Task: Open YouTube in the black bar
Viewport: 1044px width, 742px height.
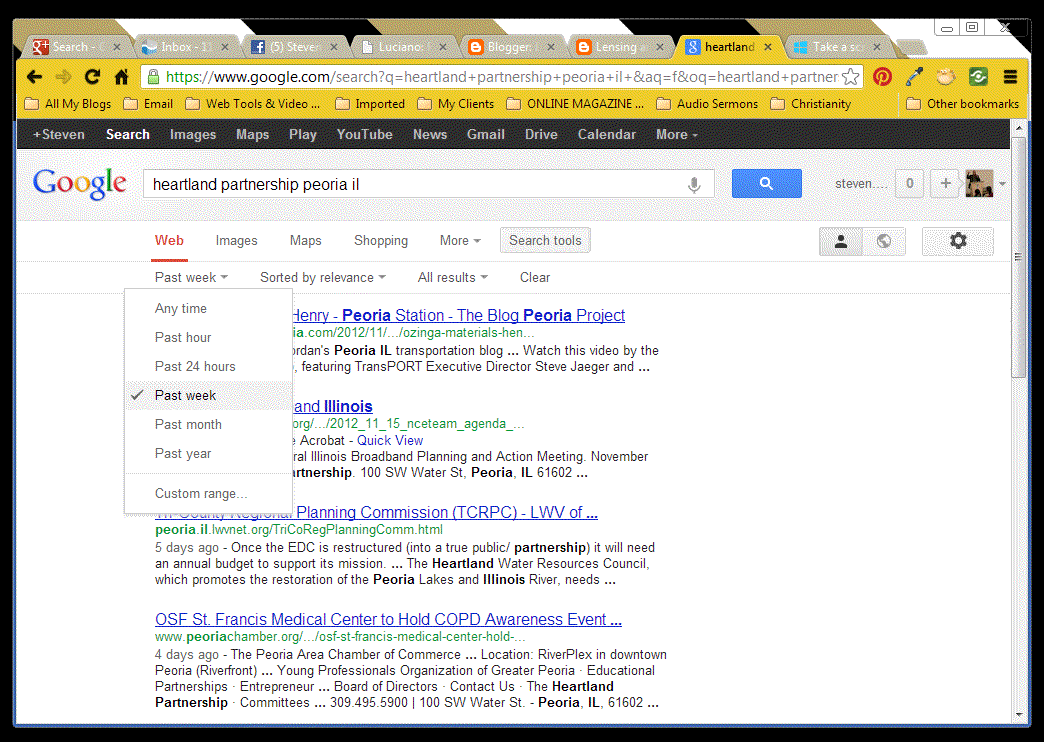Action: coord(364,135)
